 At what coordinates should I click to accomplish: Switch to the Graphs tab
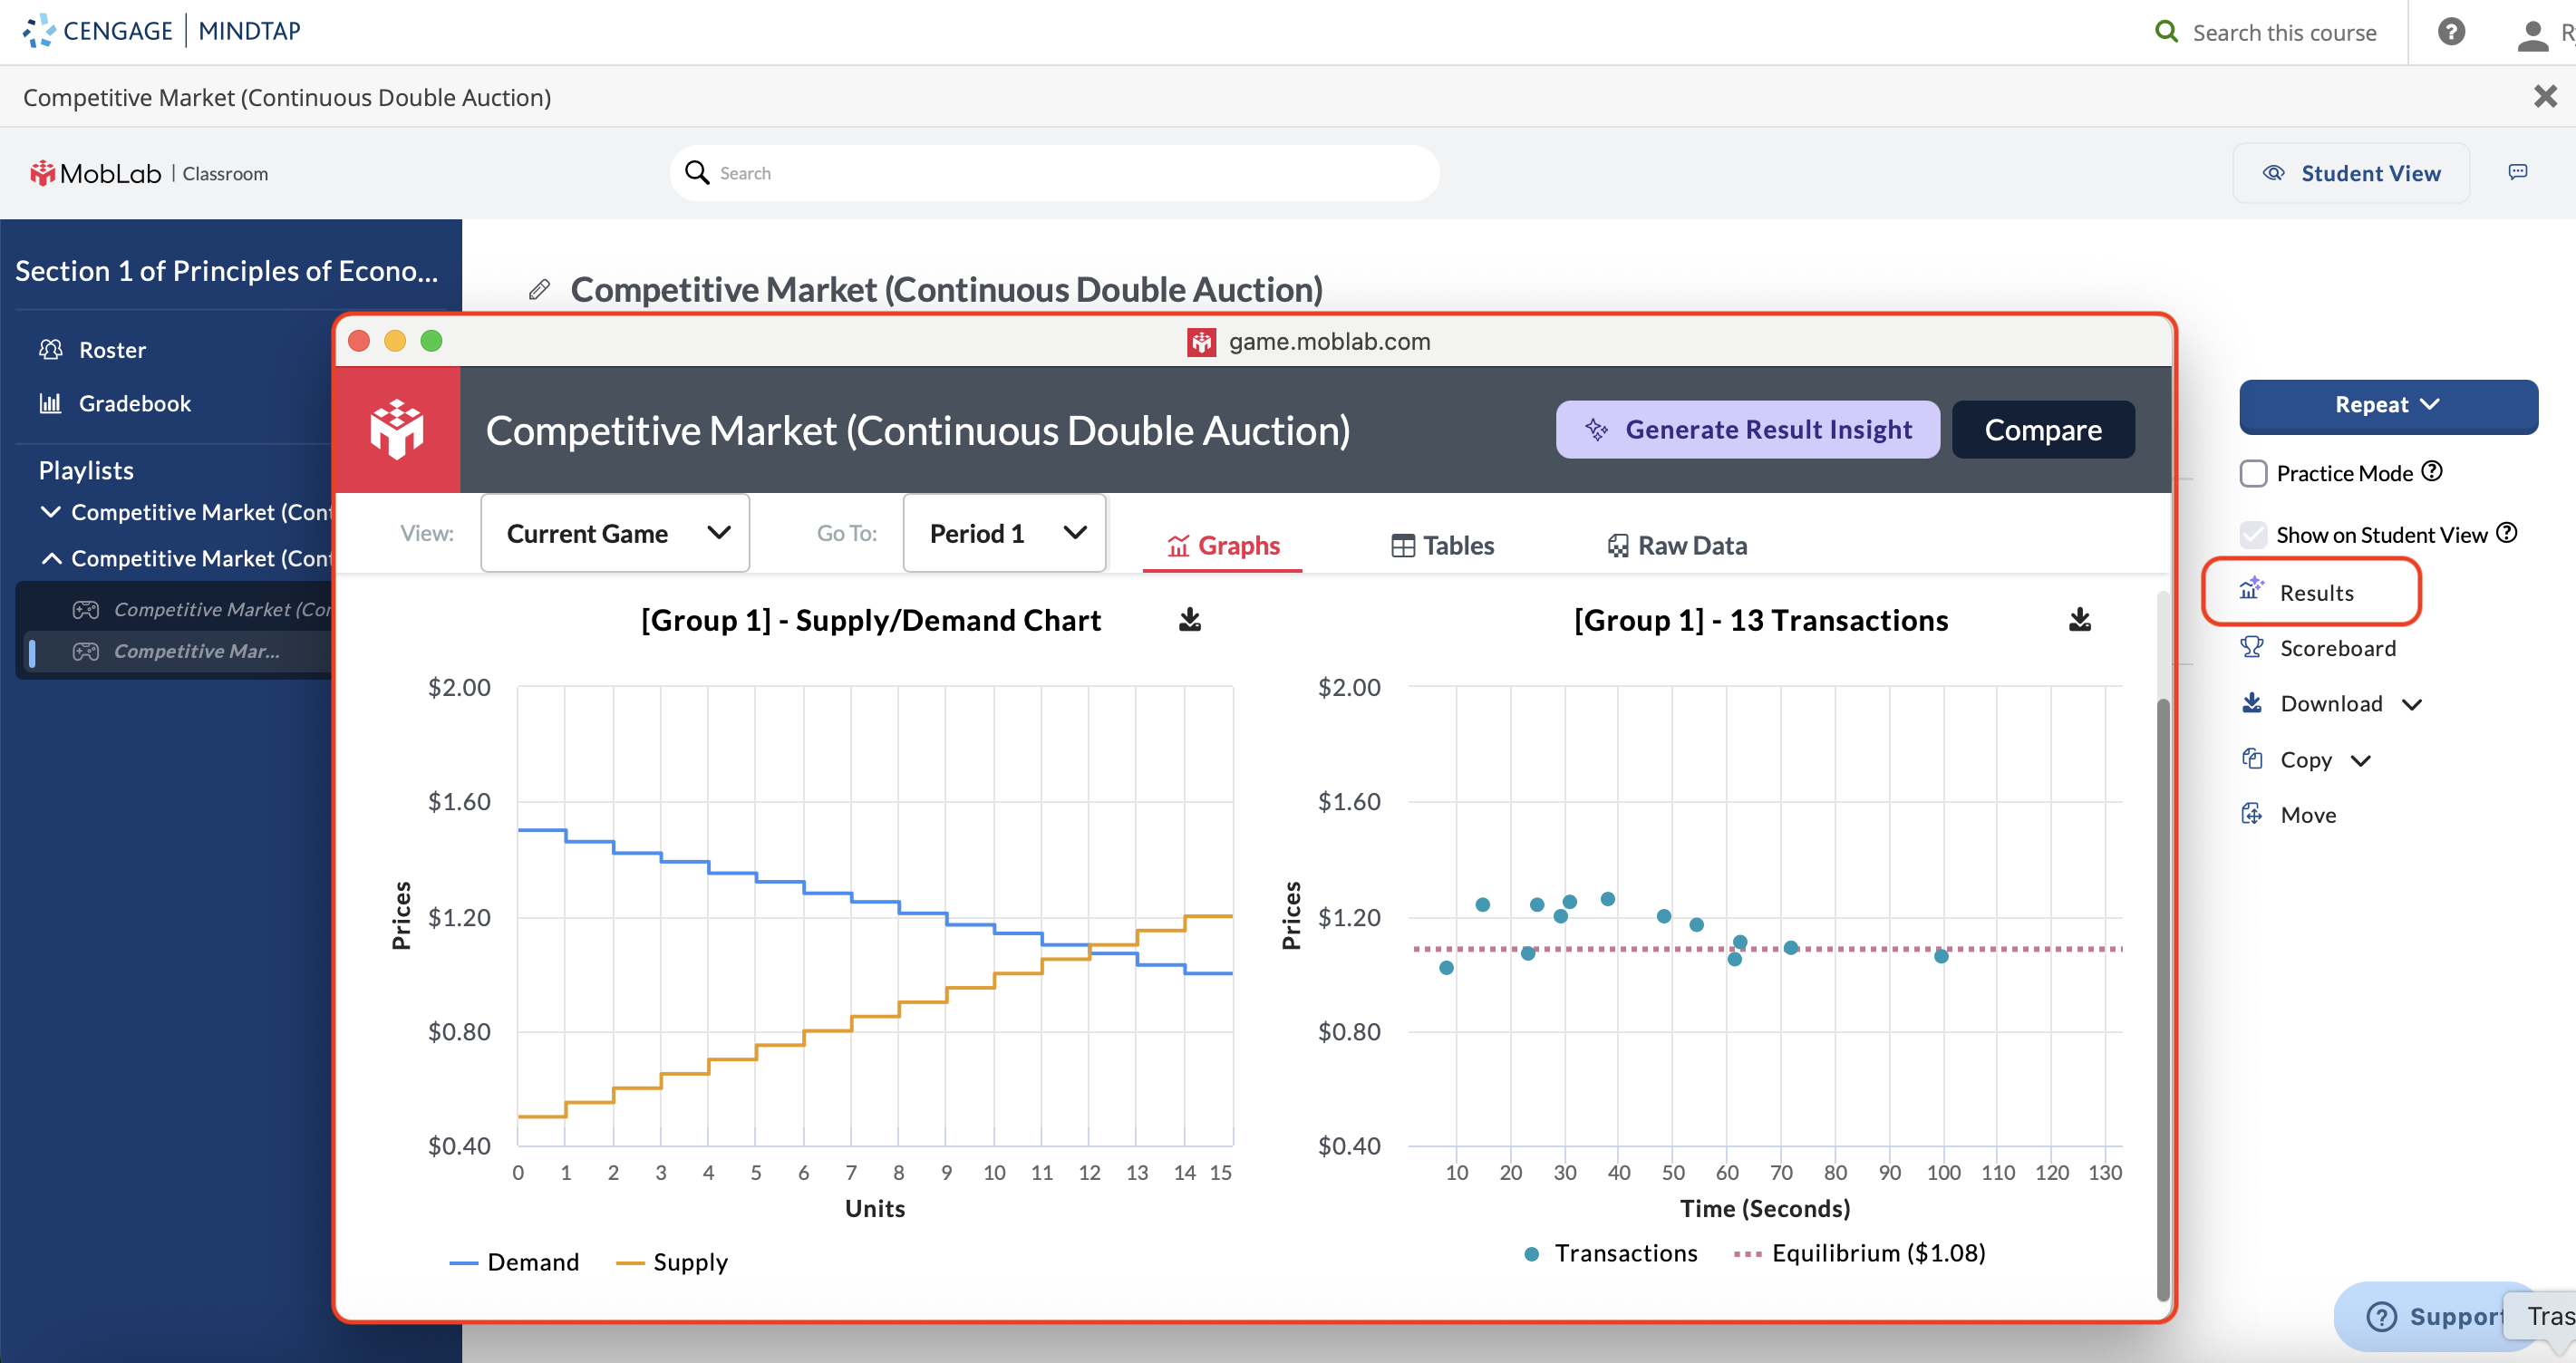tap(1222, 545)
